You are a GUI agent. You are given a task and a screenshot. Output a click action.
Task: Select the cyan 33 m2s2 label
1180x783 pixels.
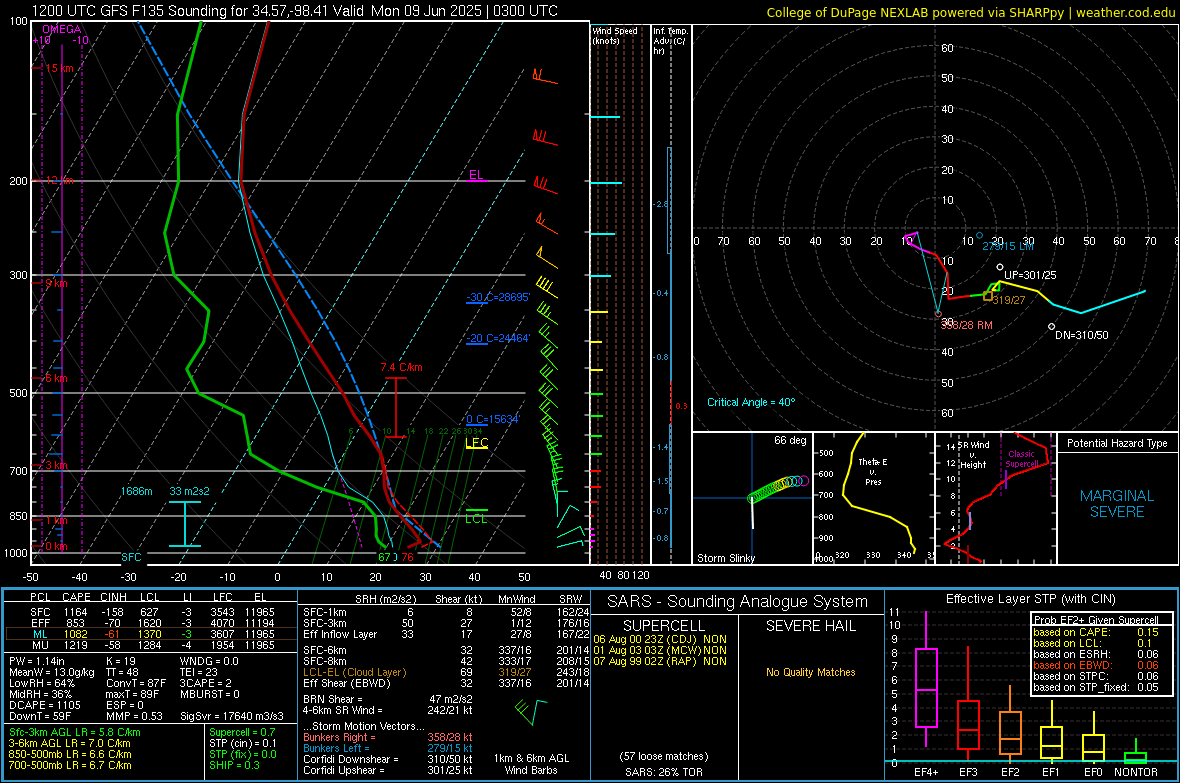pos(190,491)
